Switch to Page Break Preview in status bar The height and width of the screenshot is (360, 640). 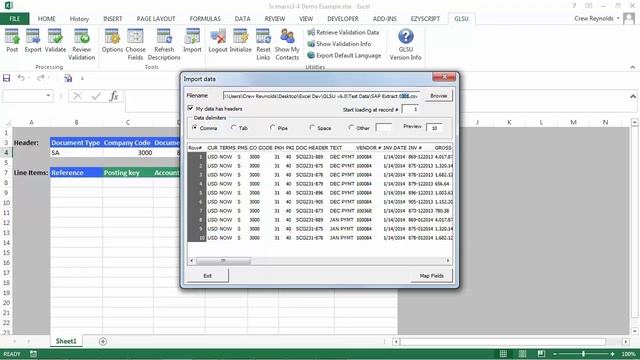(541, 354)
